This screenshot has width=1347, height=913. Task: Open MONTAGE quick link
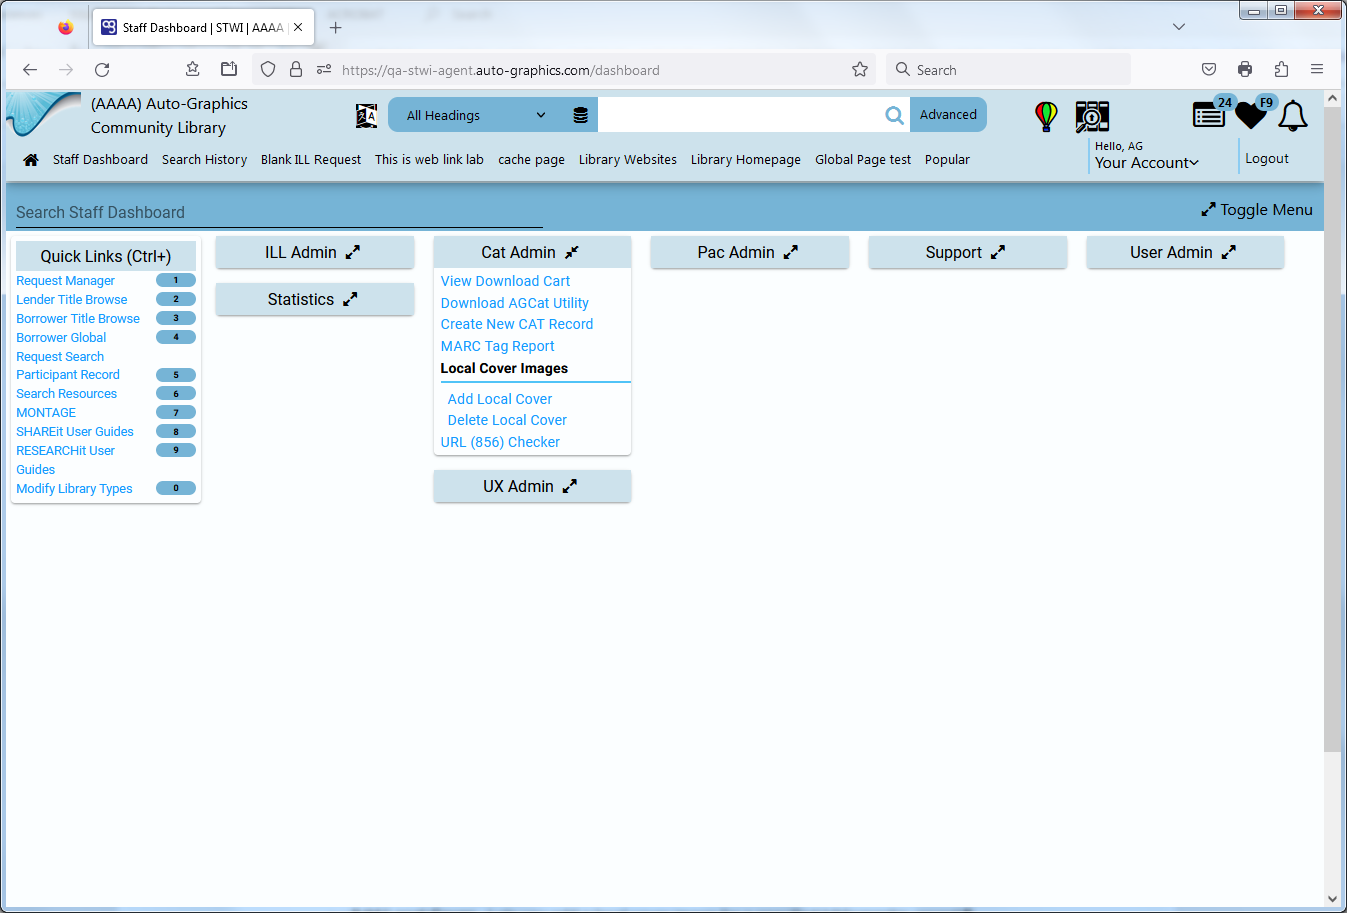tap(46, 413)
